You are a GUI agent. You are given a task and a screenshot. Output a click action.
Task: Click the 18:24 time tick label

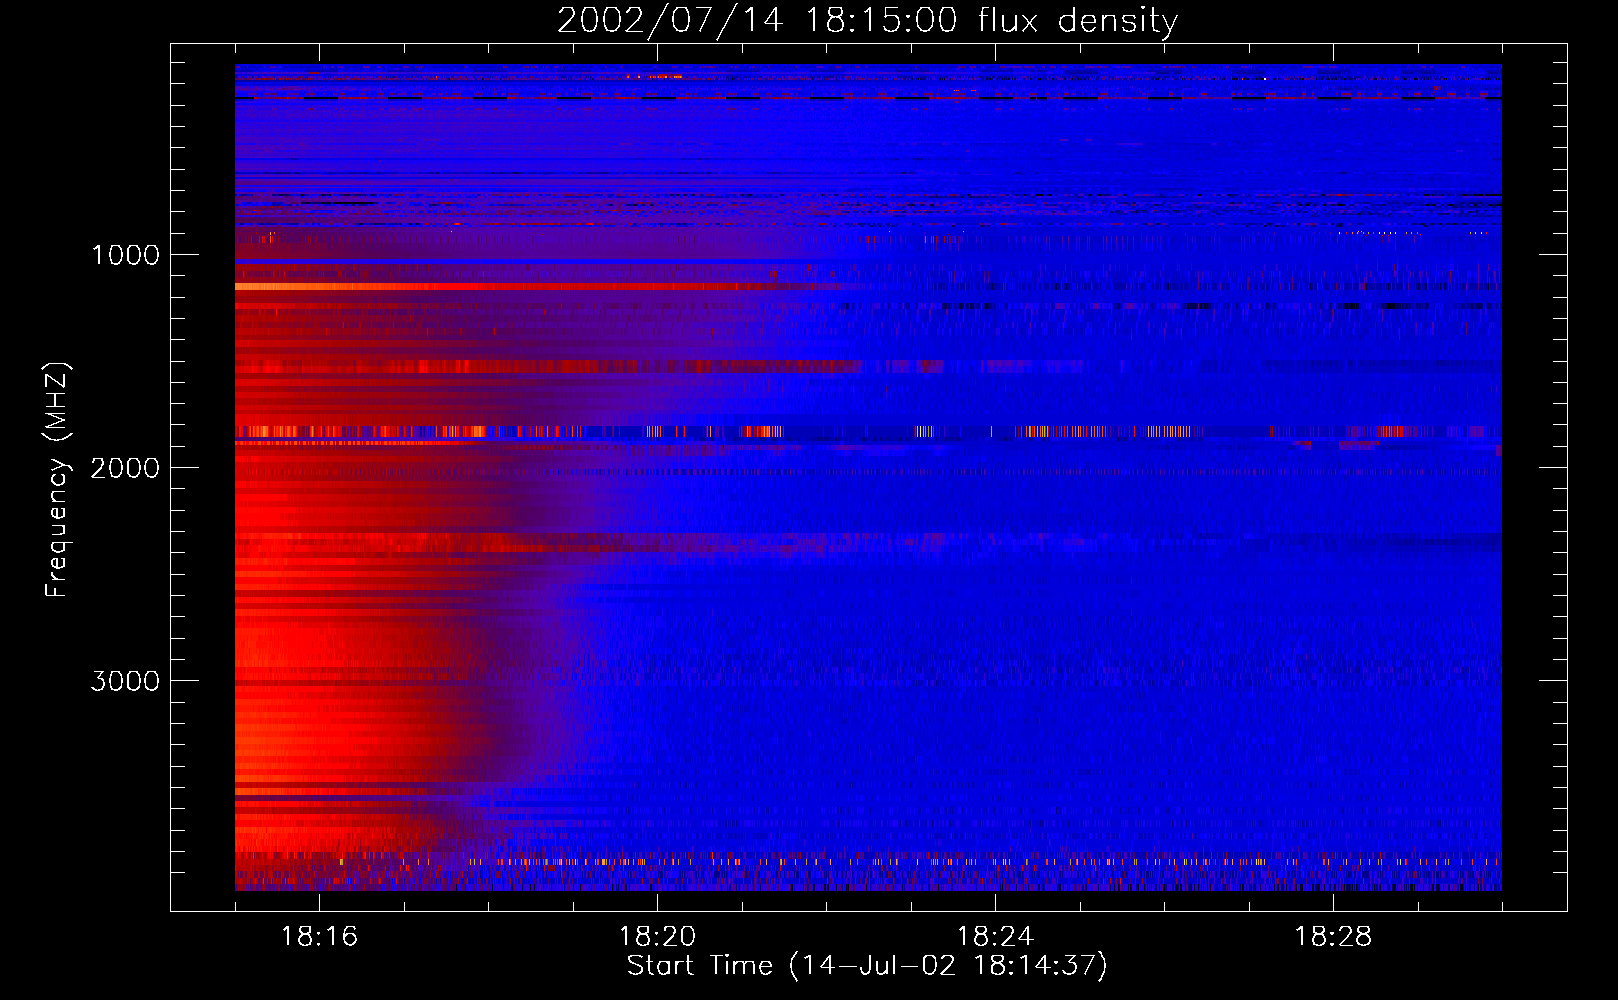point(995,937)
